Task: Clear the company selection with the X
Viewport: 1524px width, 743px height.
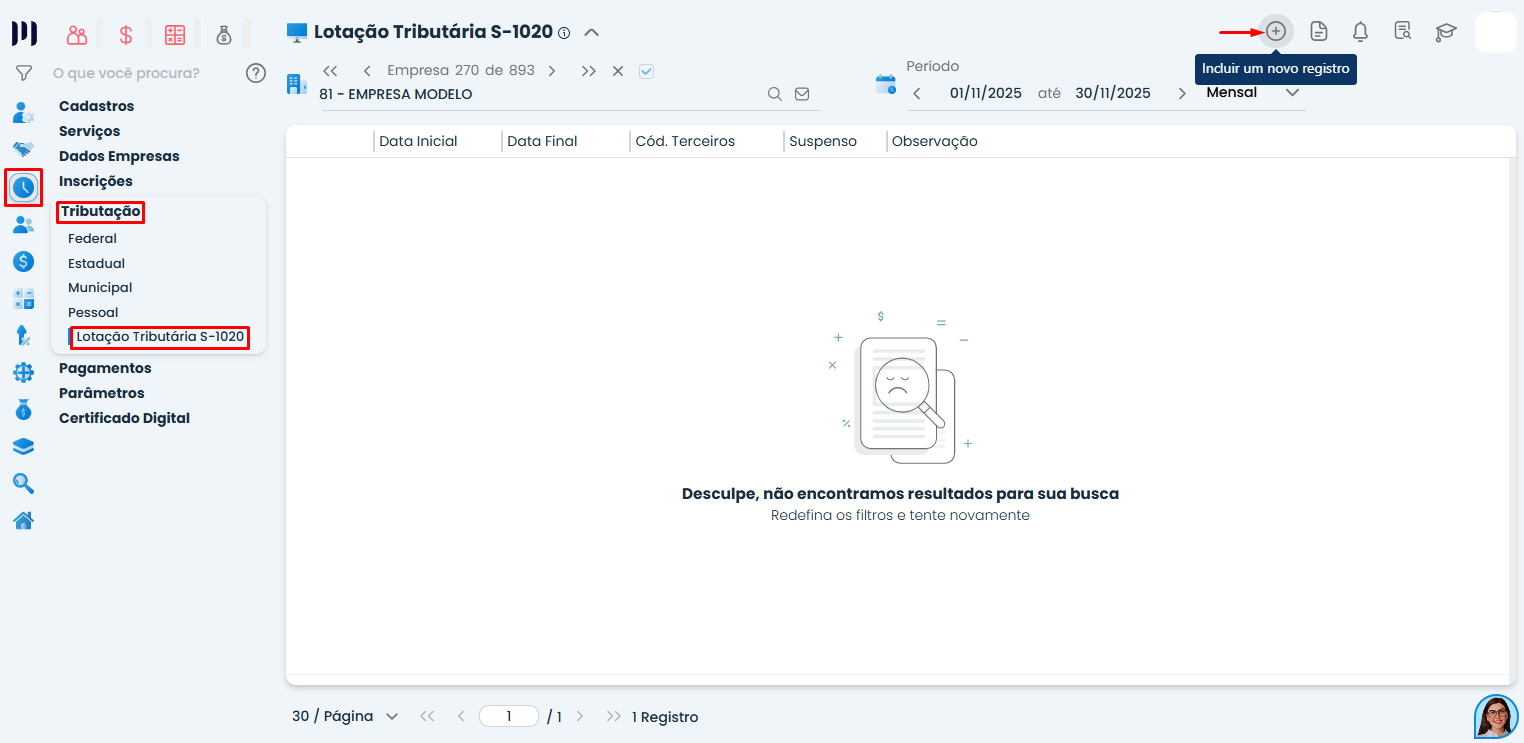Action: [618, 71]
